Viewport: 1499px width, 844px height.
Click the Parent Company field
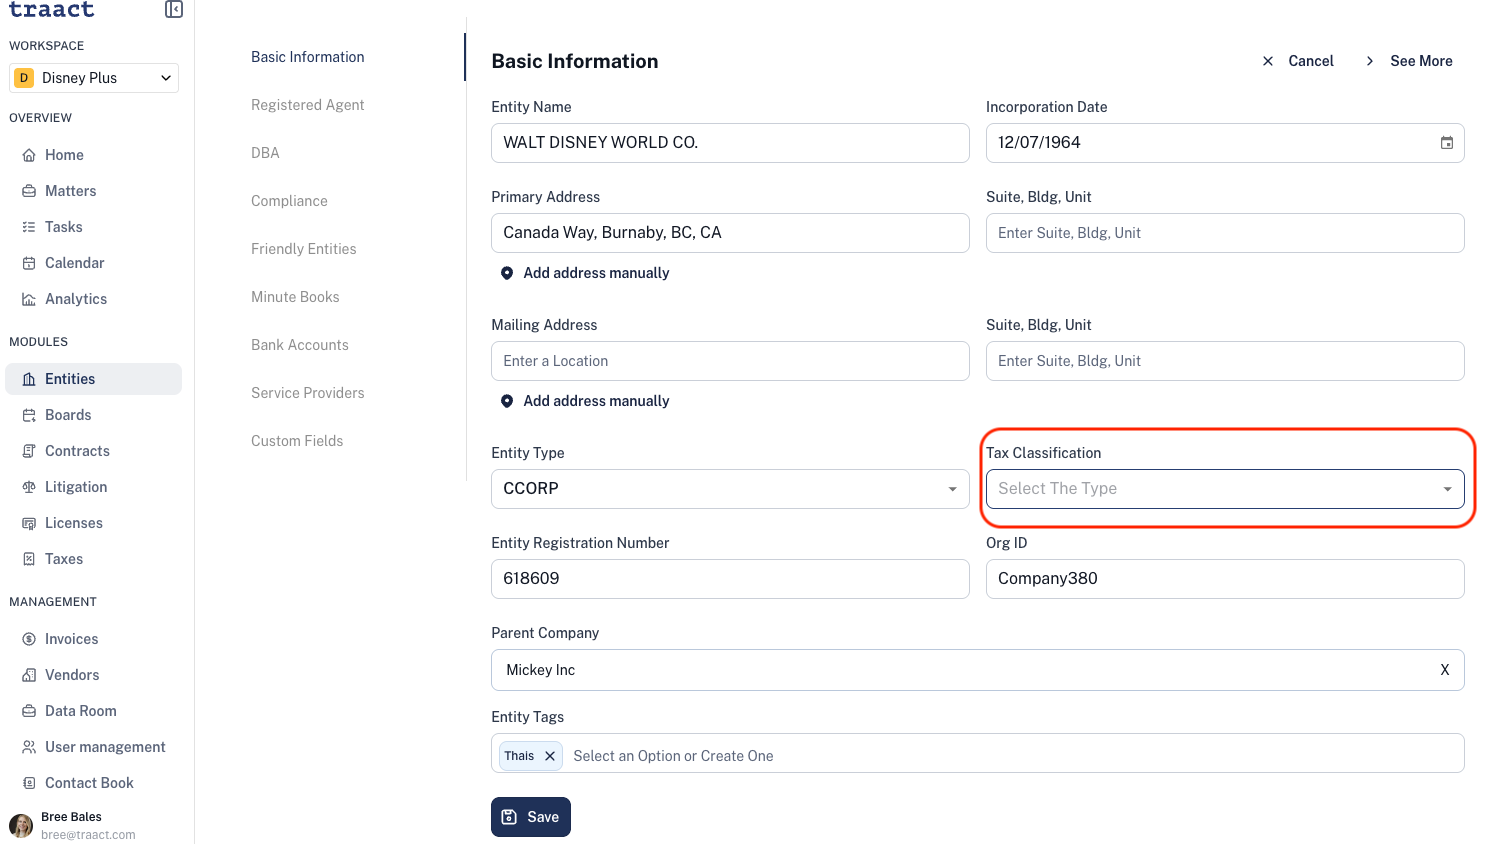coord(978,670)
